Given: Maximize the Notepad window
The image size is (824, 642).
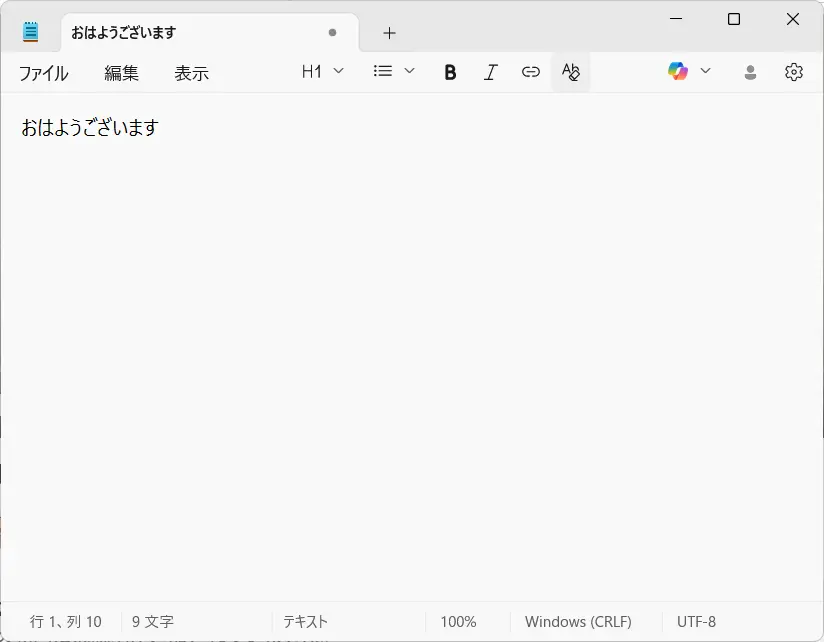Looking at the screenshot, I should coord(734,19).
